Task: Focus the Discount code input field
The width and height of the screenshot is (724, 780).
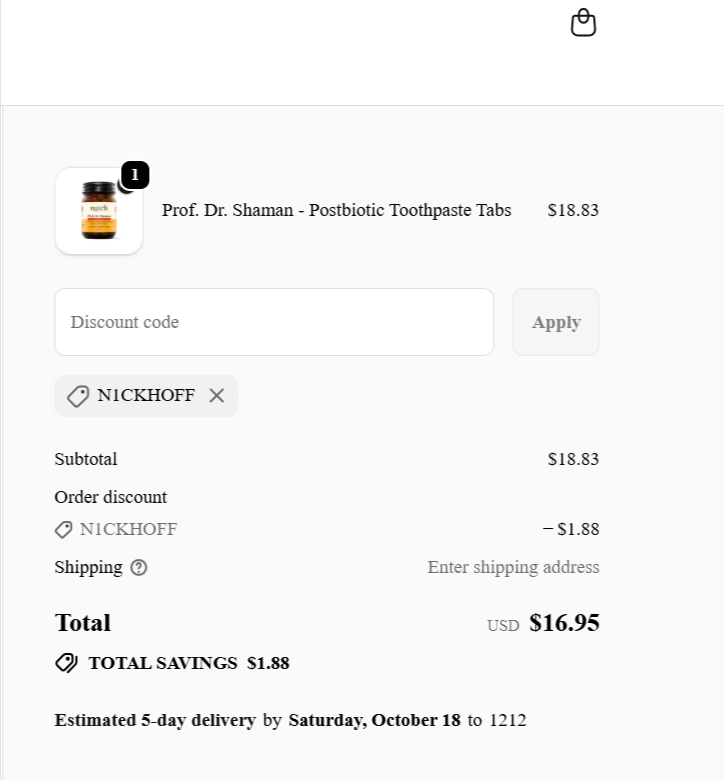Action: pyautogui.click(x=274, y=322)
